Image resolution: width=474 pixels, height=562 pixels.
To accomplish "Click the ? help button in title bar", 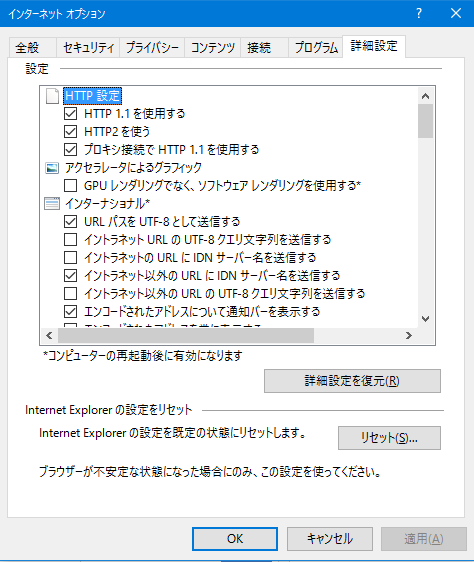I will tap(419, 13).
